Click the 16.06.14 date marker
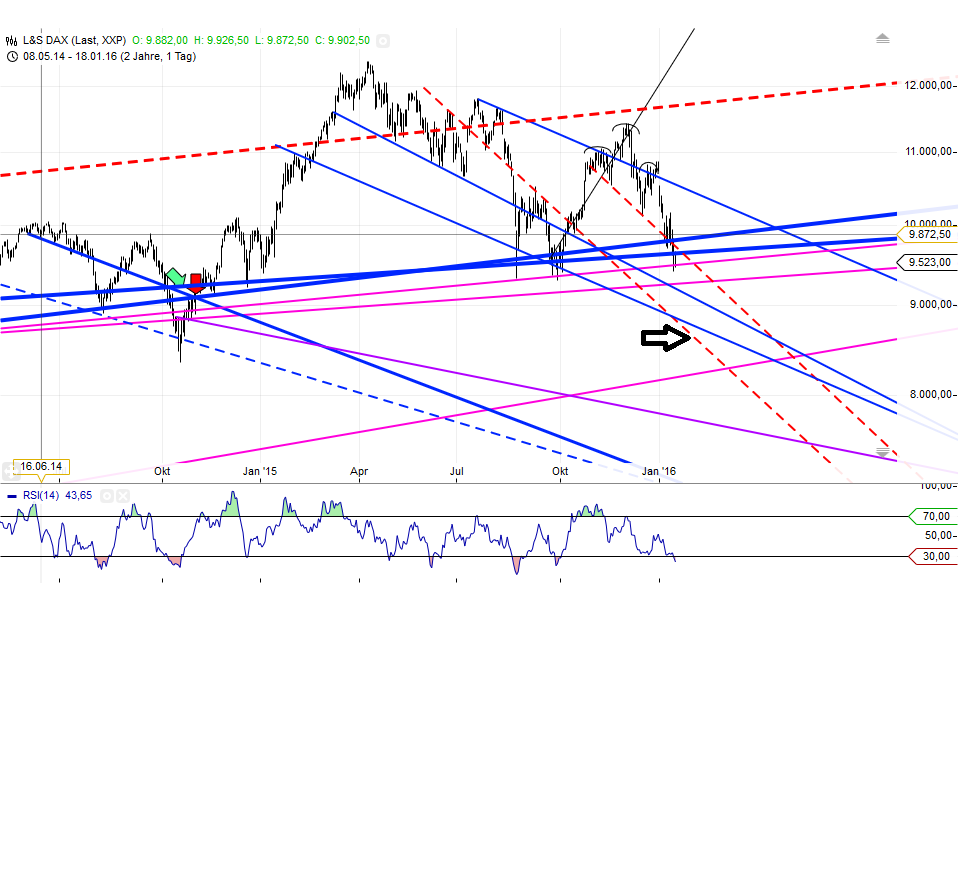 pos(41,467)
